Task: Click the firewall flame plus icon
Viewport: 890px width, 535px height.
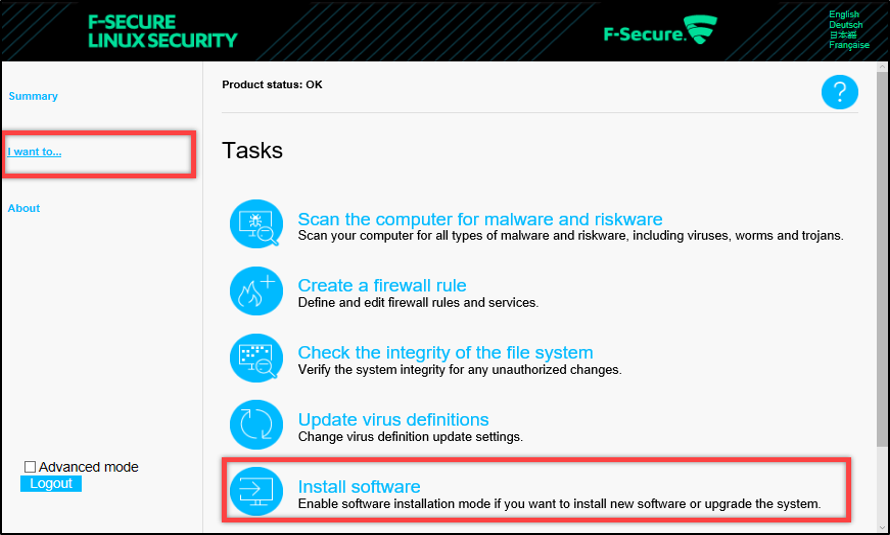Action: click(x=256, y=291)
